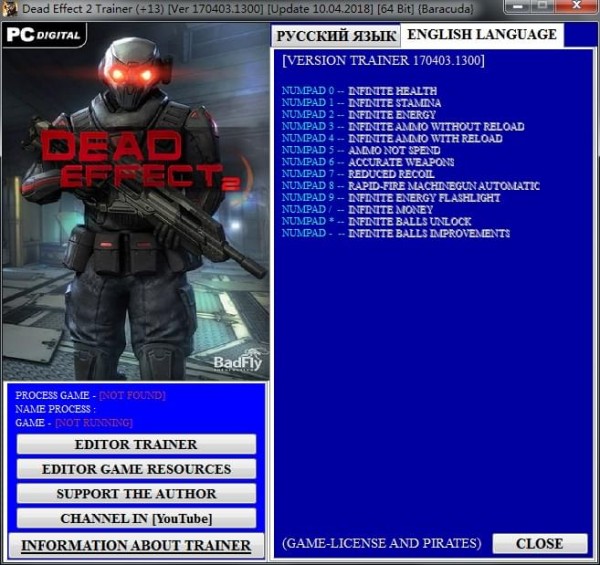Click INFINITE AMMO WITHOUT RELOAD line
Screen dimensions: 600x565
click(x=403, y=127)
